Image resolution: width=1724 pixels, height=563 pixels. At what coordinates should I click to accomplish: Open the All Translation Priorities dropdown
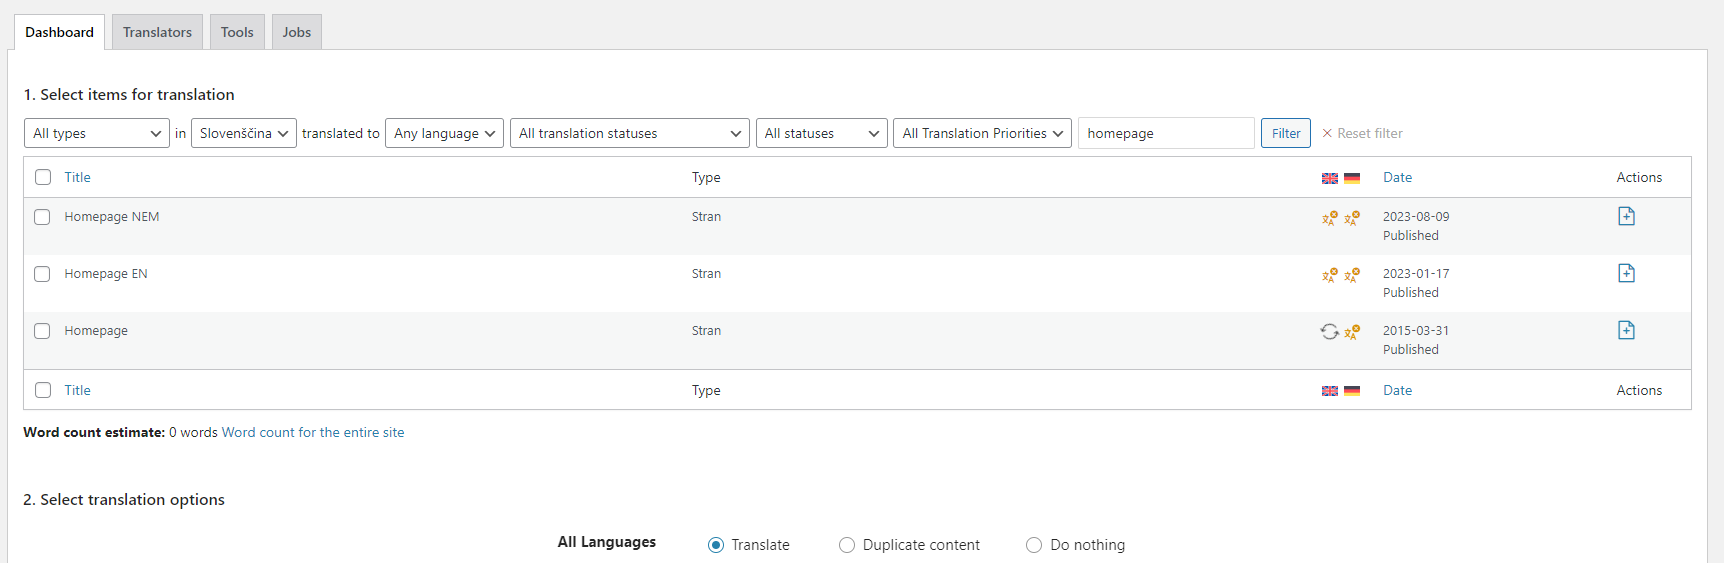point(982,133)
